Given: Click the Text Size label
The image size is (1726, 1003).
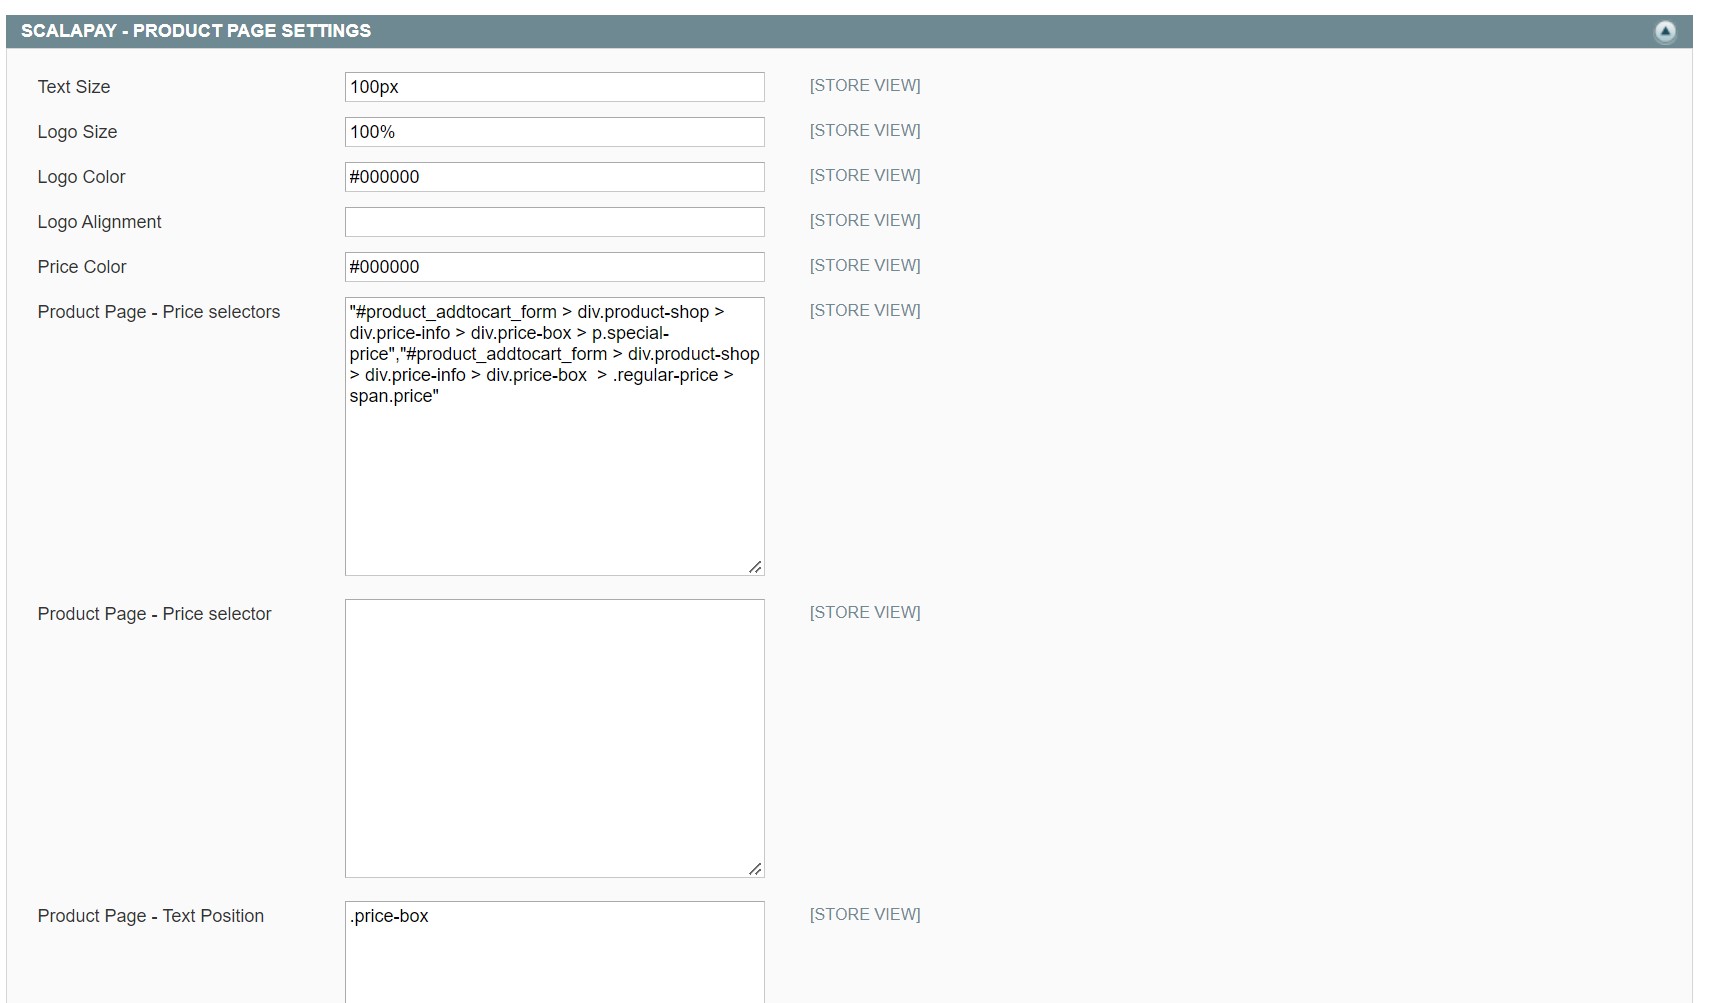Looking at the screenshot, I should [x=74, y=87].
